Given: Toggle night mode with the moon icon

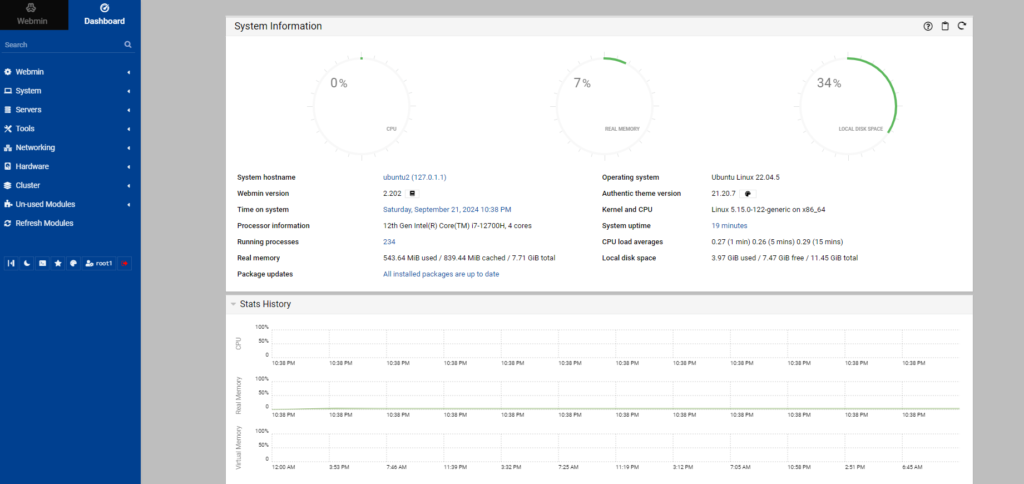Looking at the screenshot, I should tap(27, 263).
